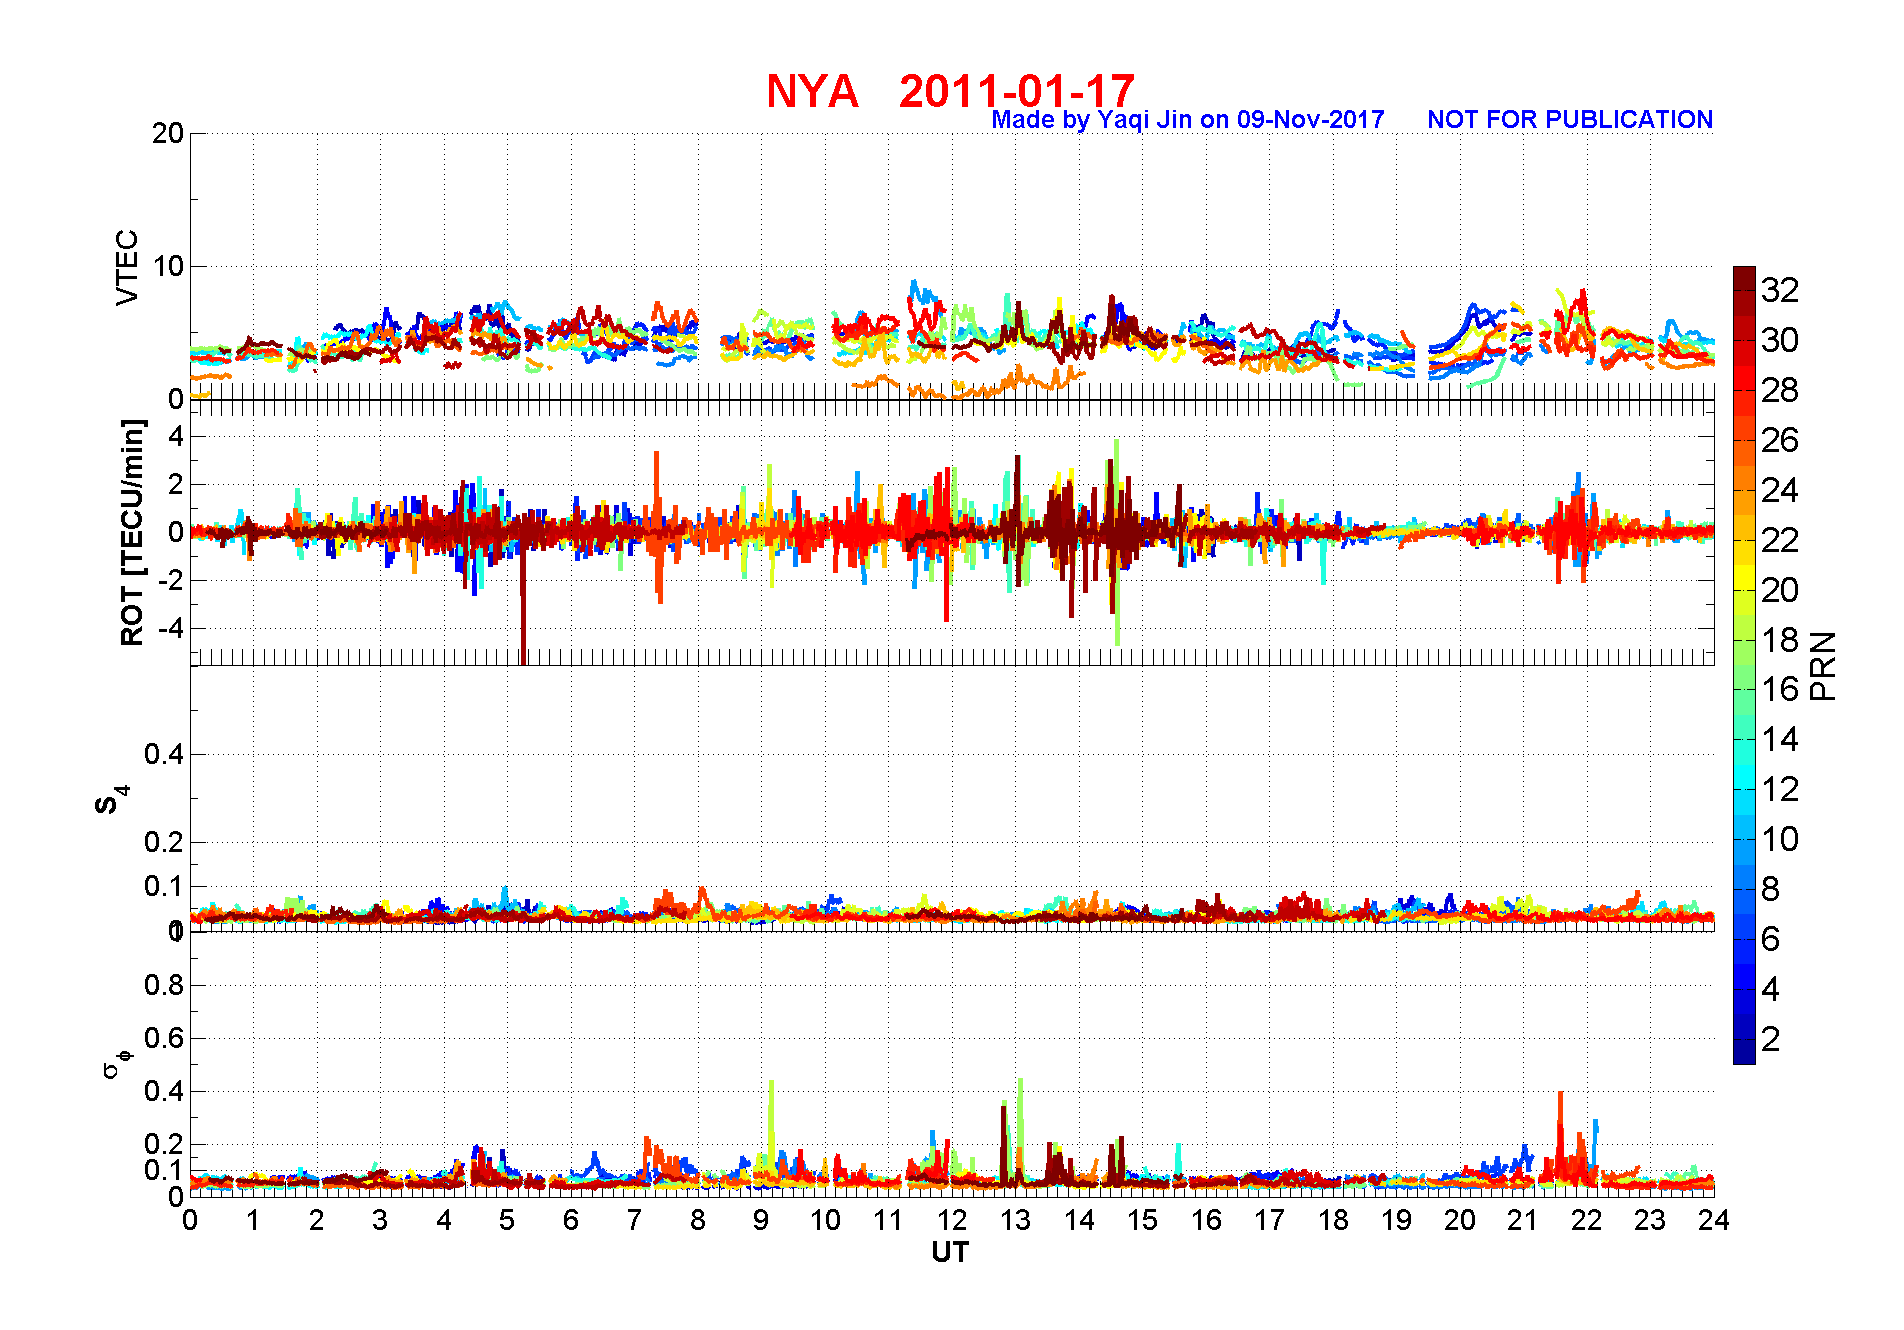Viewport: 1904px width, 1330px height.
Task: Click the ROT [TECU/min] axis label
Action: click(132, 532)
